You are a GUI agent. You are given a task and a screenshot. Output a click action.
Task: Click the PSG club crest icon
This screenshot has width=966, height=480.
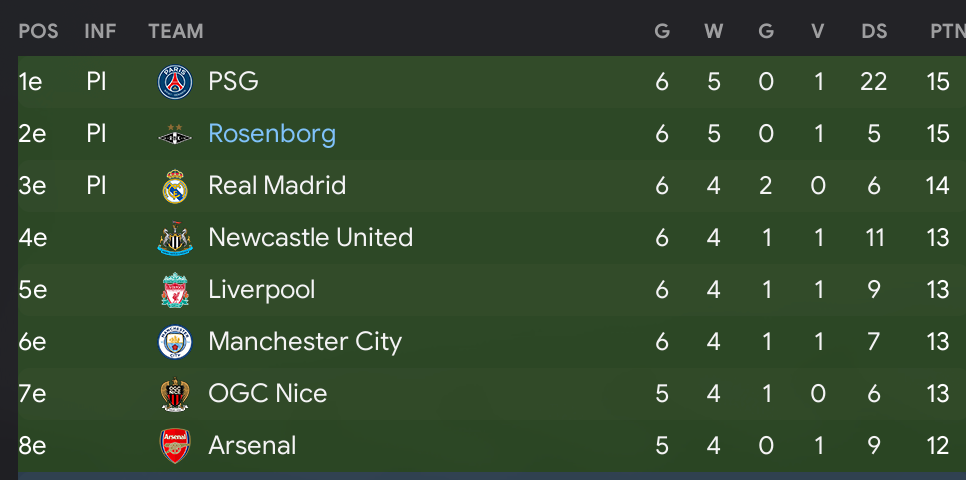(x=175, y=82)
